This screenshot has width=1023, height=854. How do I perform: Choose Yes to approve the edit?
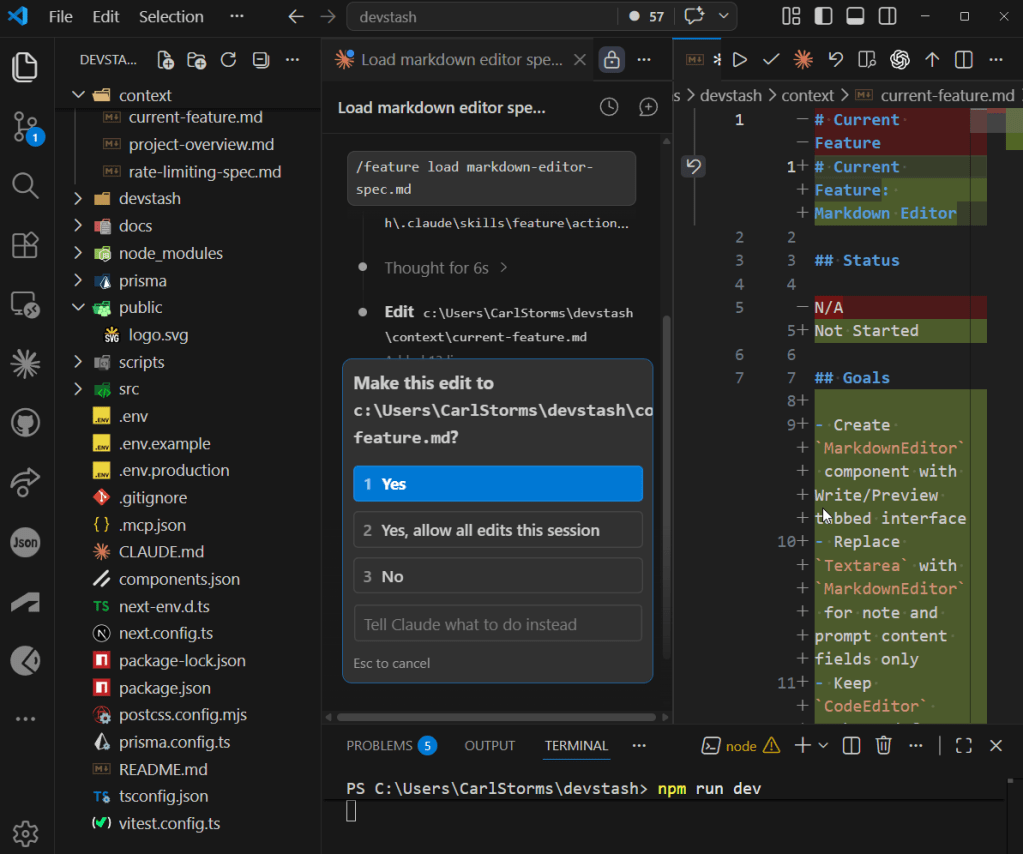tap(497, 484)
